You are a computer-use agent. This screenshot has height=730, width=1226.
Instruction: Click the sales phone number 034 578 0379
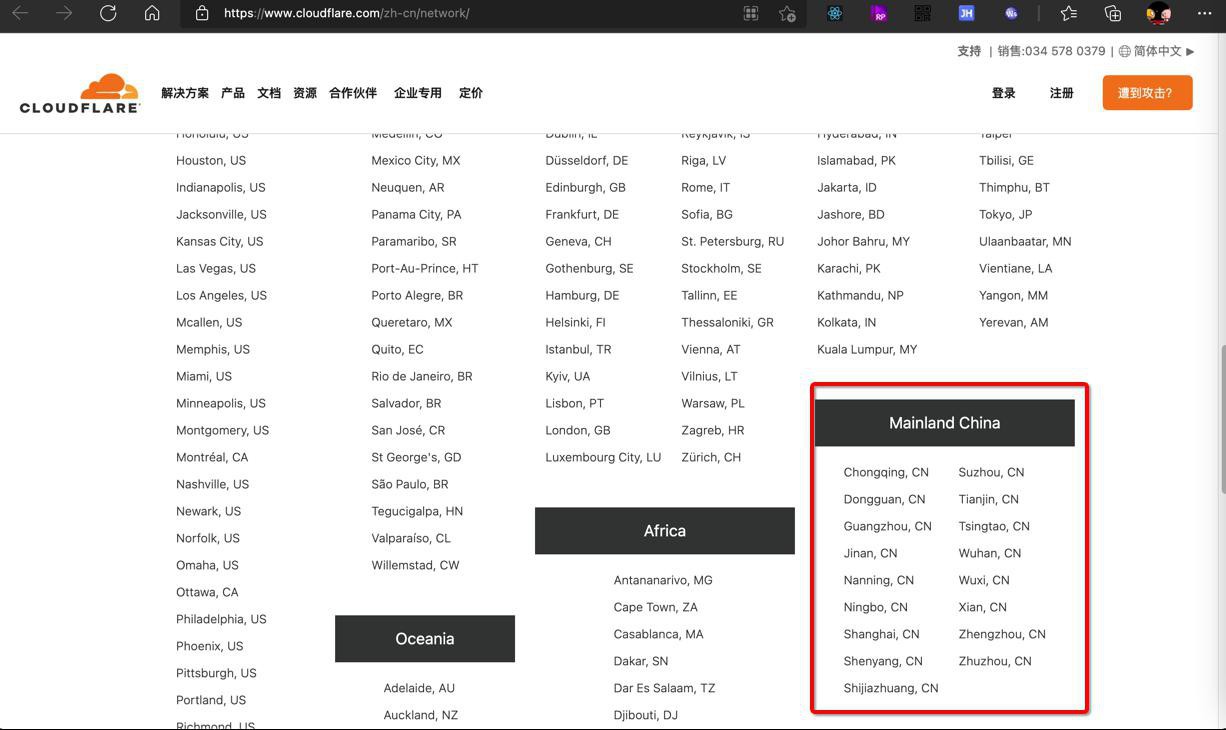click(x=1065, y=51)
